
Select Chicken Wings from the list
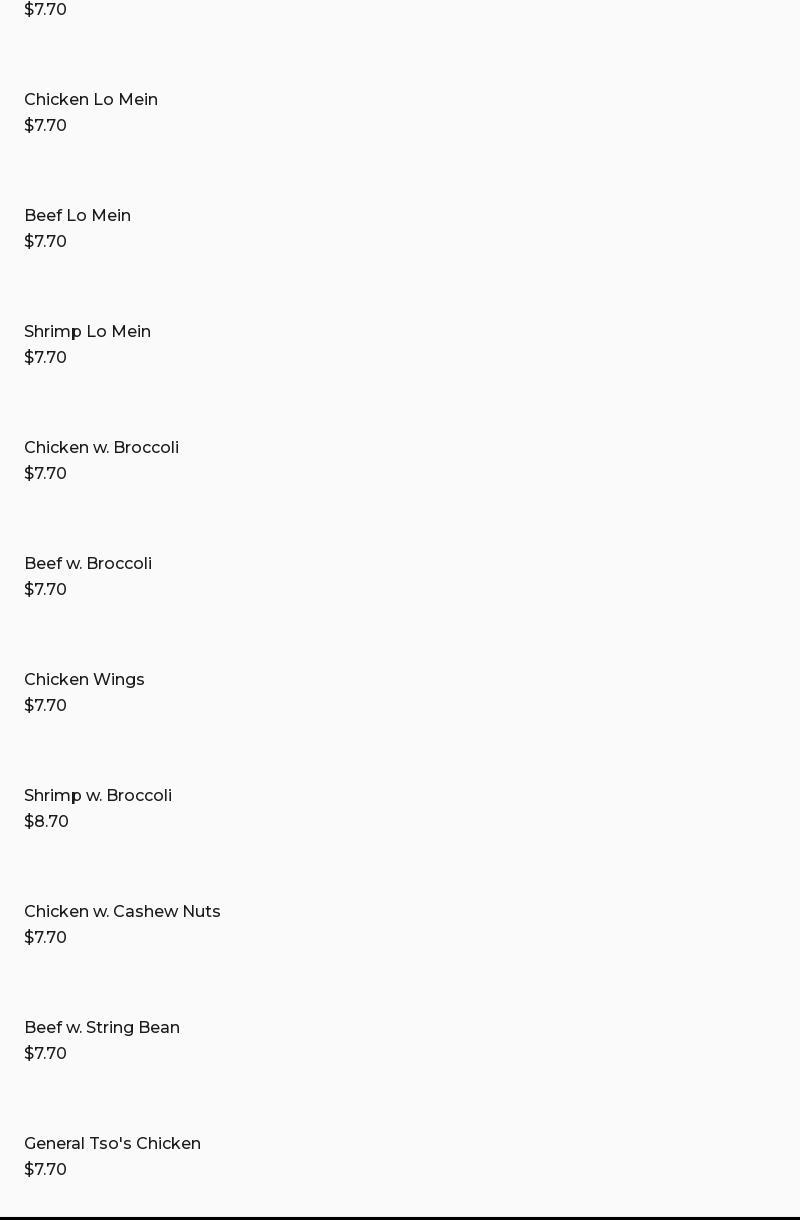pos(84,679)
